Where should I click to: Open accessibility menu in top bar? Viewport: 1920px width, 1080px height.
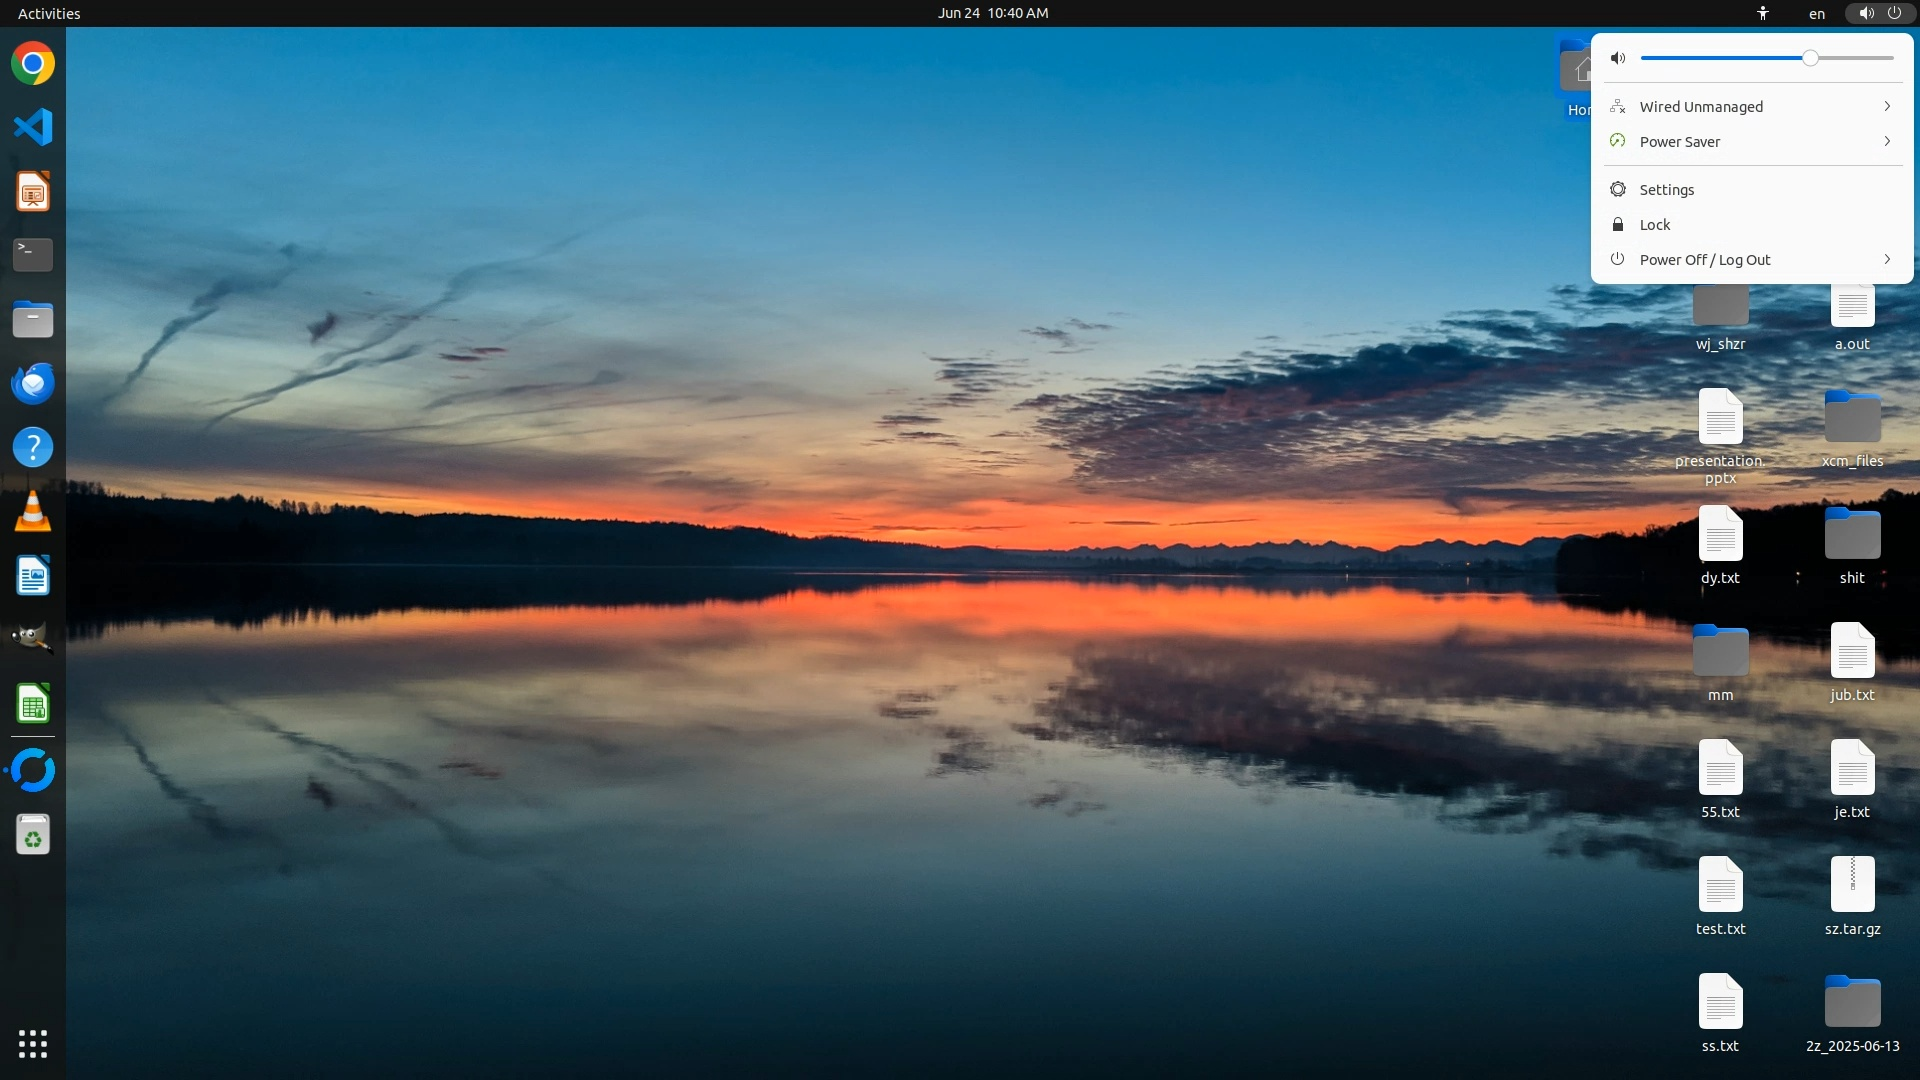point(1763,13)
